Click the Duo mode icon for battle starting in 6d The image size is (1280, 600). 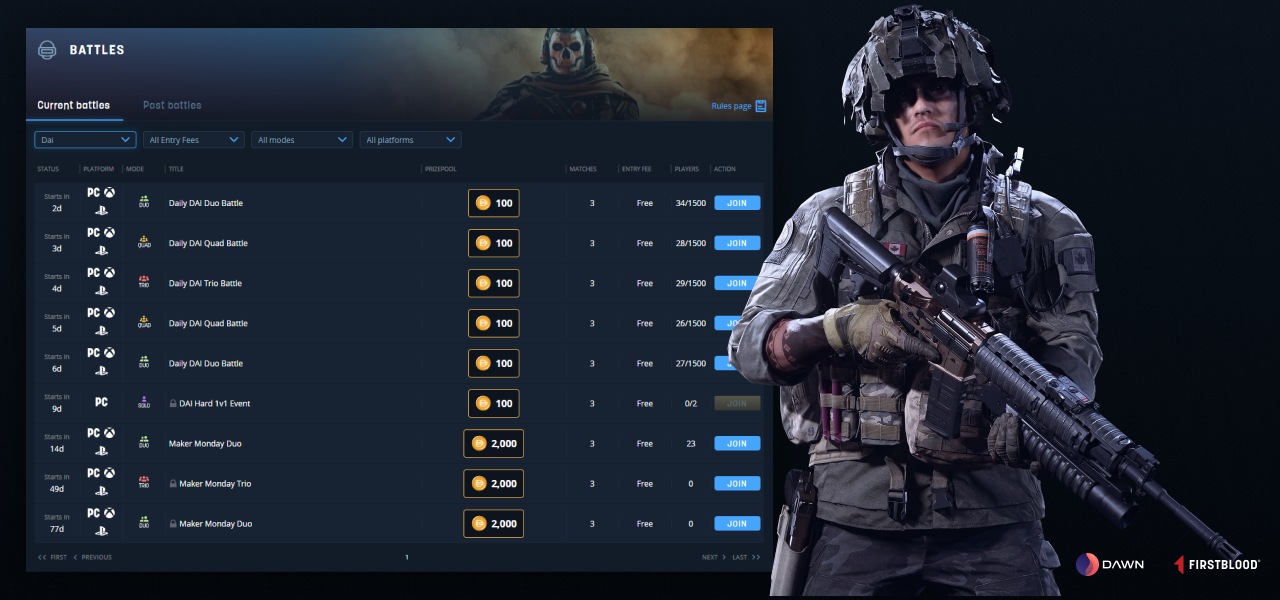pos(144,363)
